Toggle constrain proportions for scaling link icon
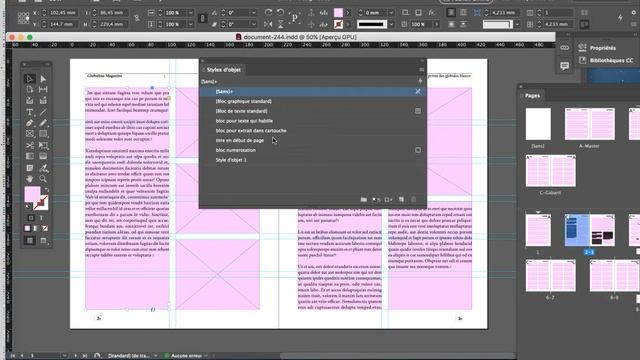The height and width of the screenshot is (360, 640). click(202, 18)
